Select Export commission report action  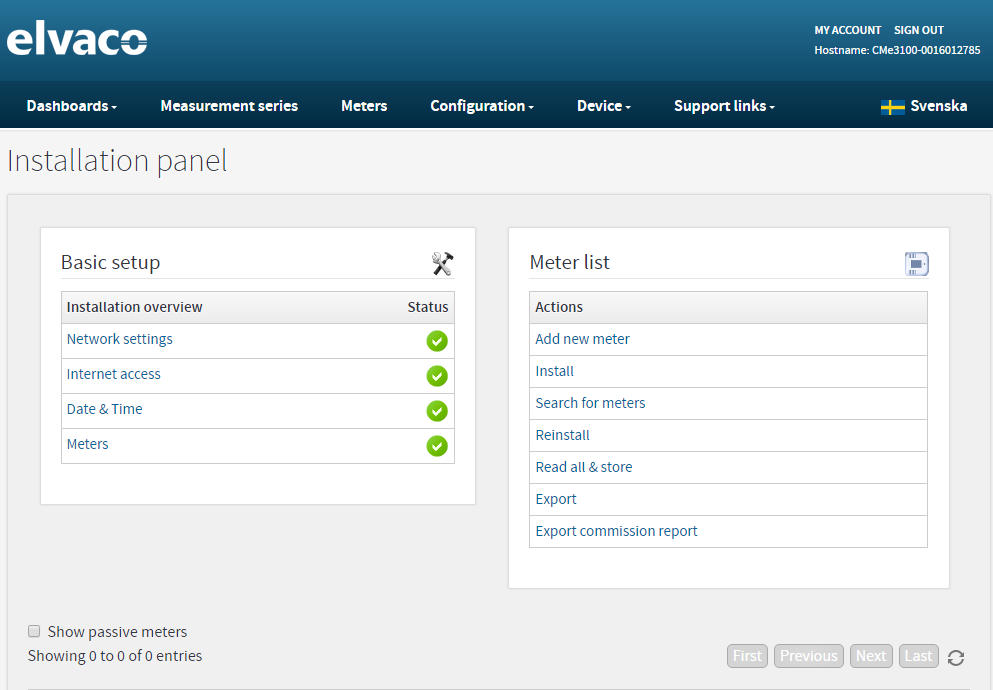616,531
